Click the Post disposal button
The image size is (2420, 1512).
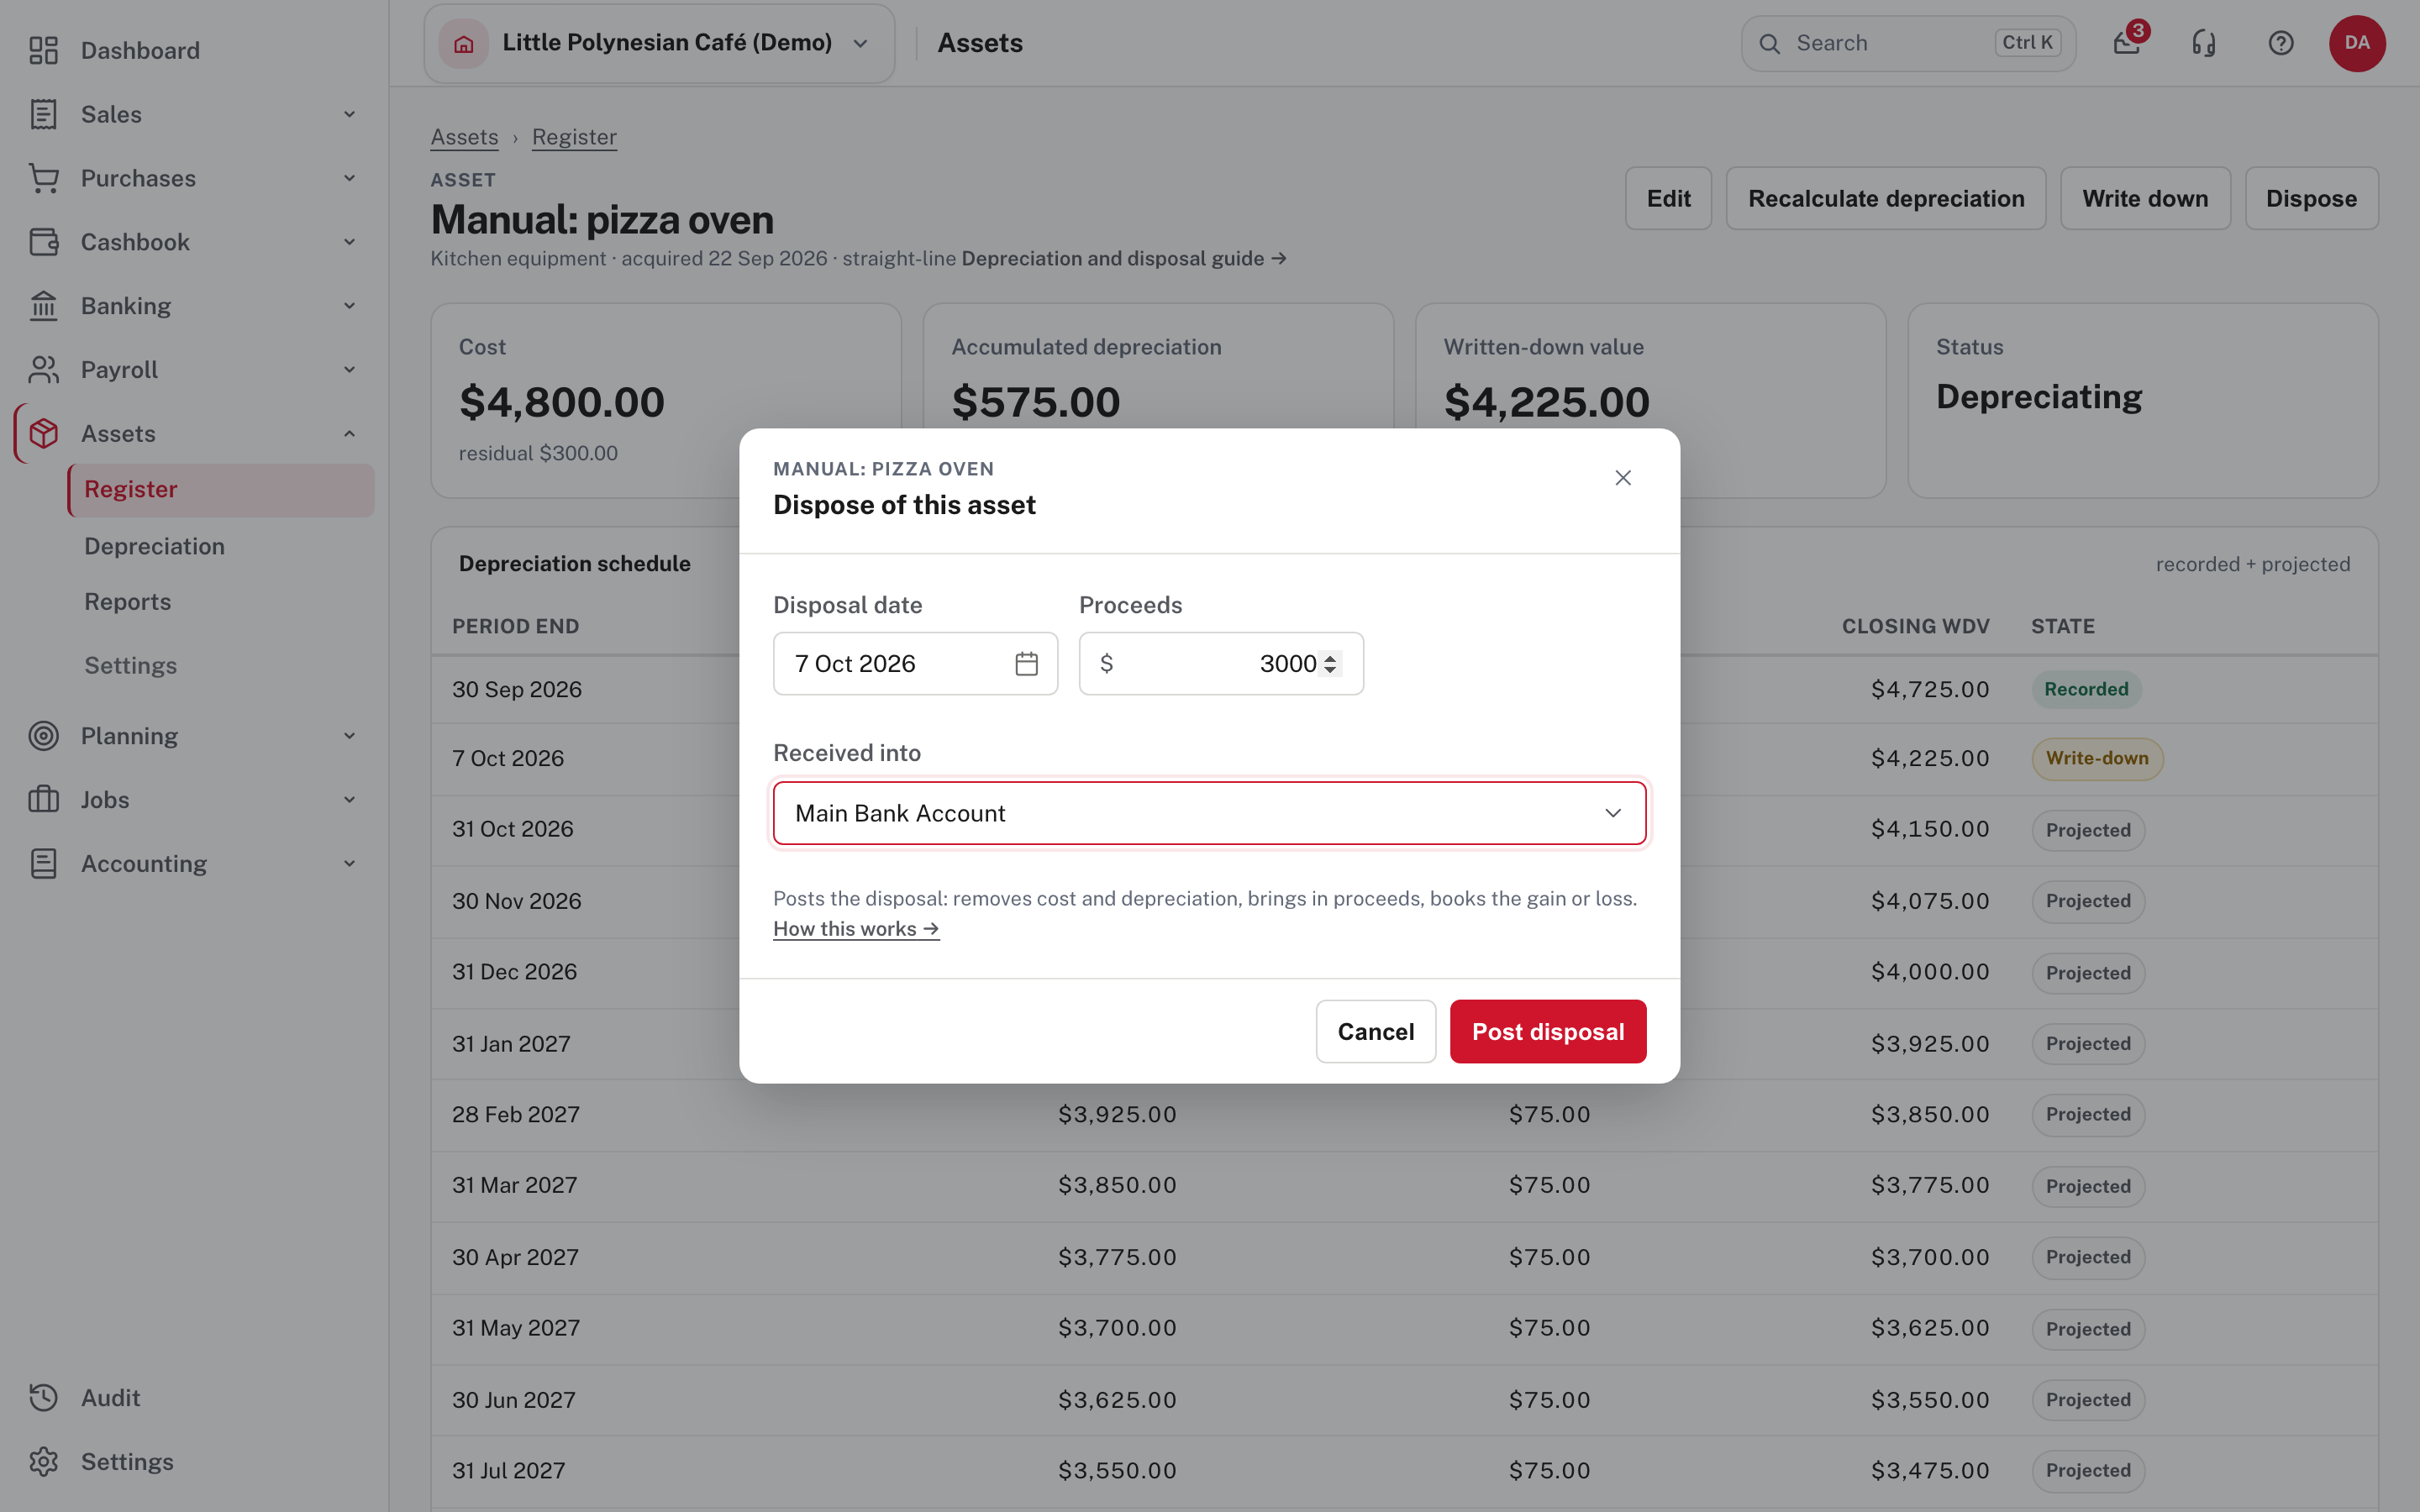(1548, 1031)
